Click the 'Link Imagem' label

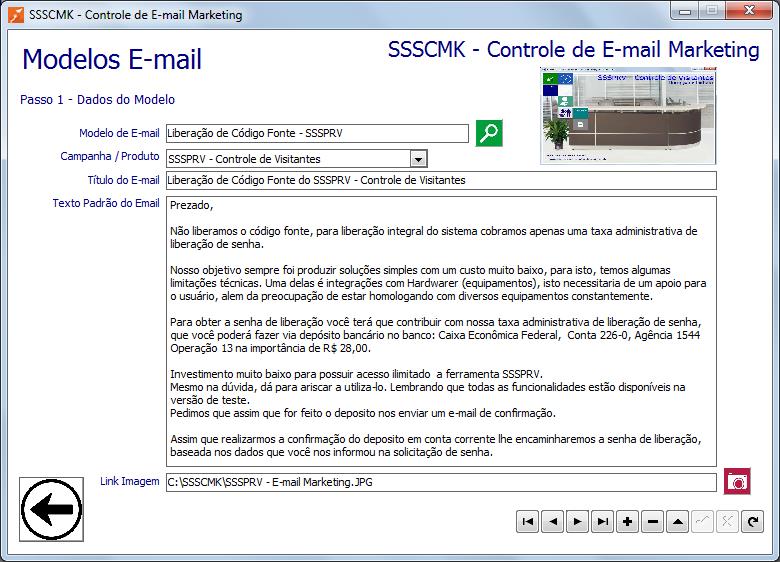(x=130, y=481)
